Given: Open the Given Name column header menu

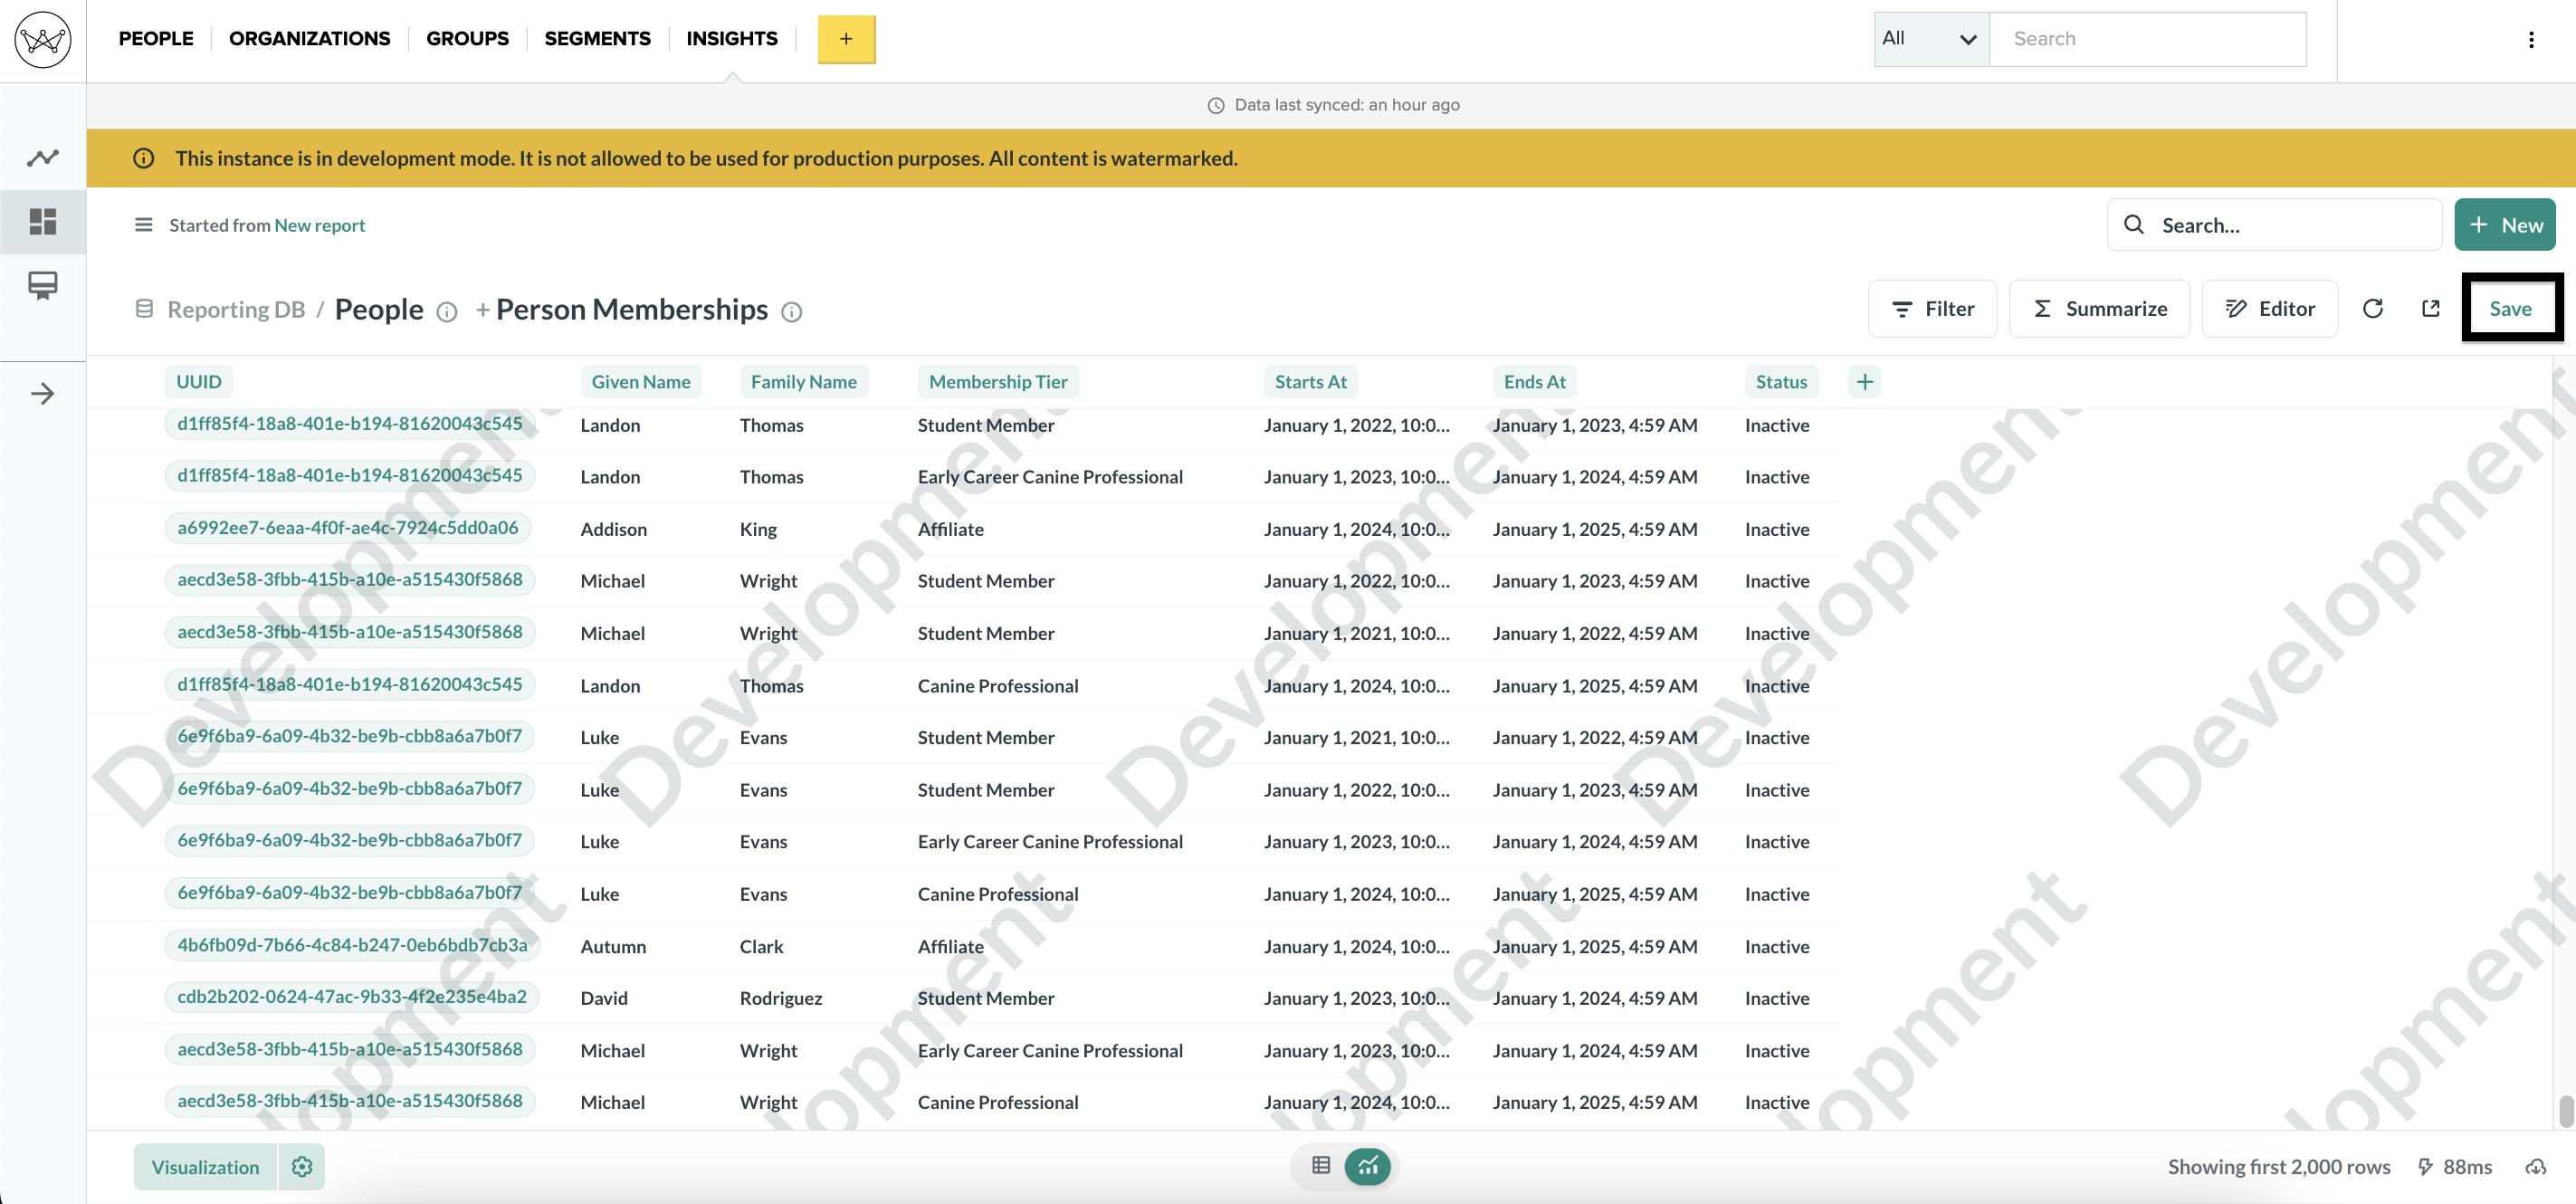Looking at the screenshot, I should pyautogui.click(x=641, y=382).
